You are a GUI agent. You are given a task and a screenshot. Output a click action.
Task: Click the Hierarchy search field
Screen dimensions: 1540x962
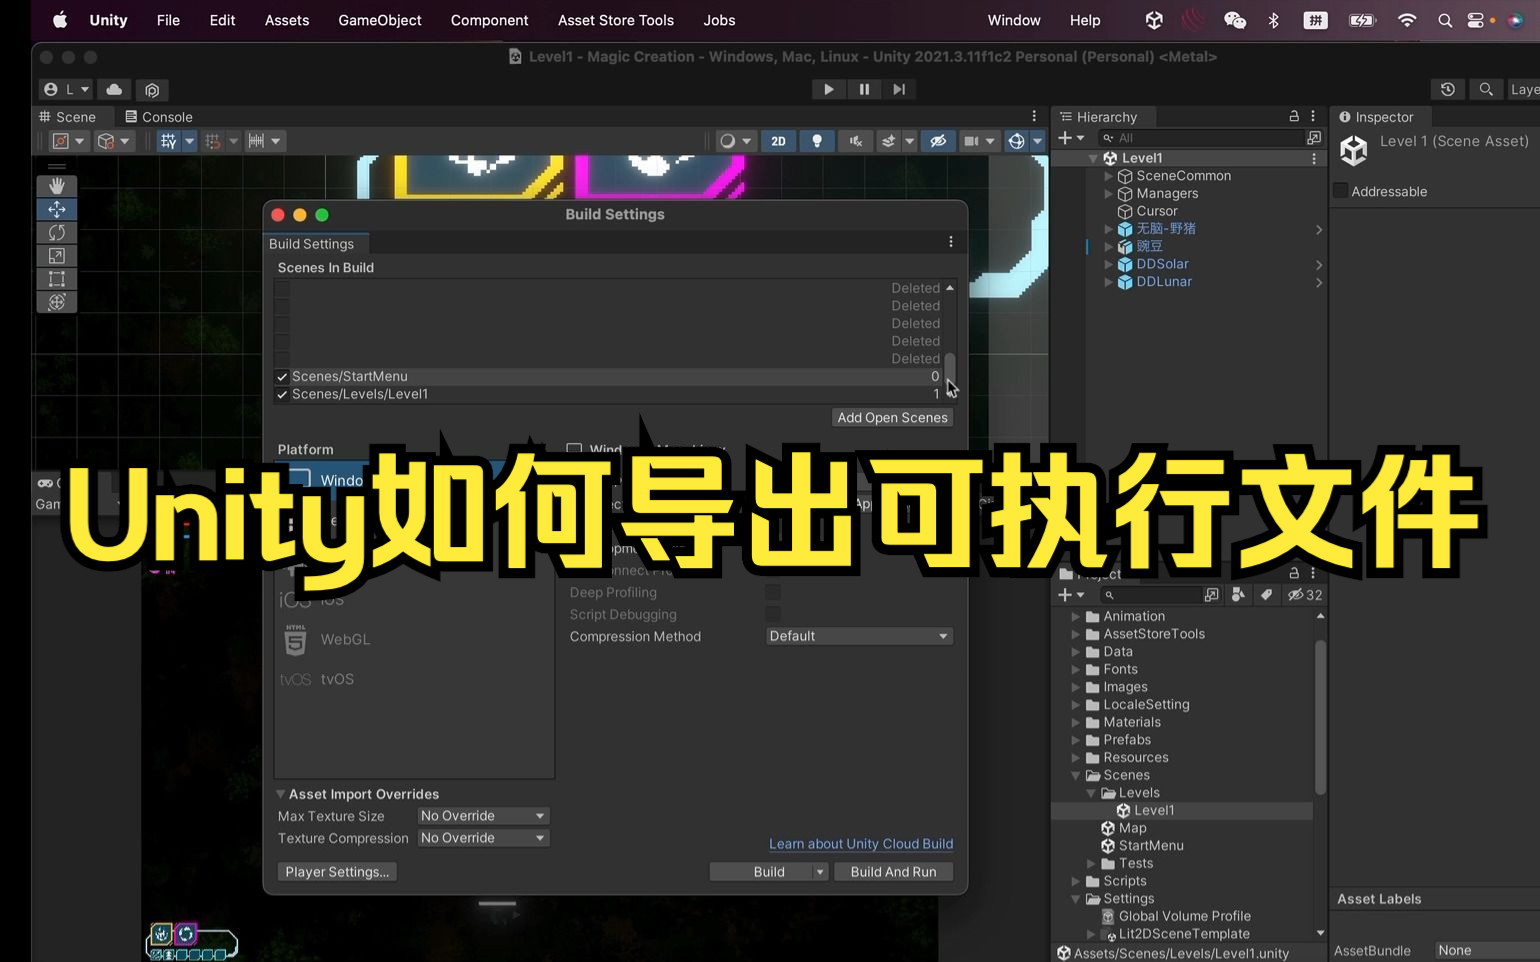[x=1201, y=138]
